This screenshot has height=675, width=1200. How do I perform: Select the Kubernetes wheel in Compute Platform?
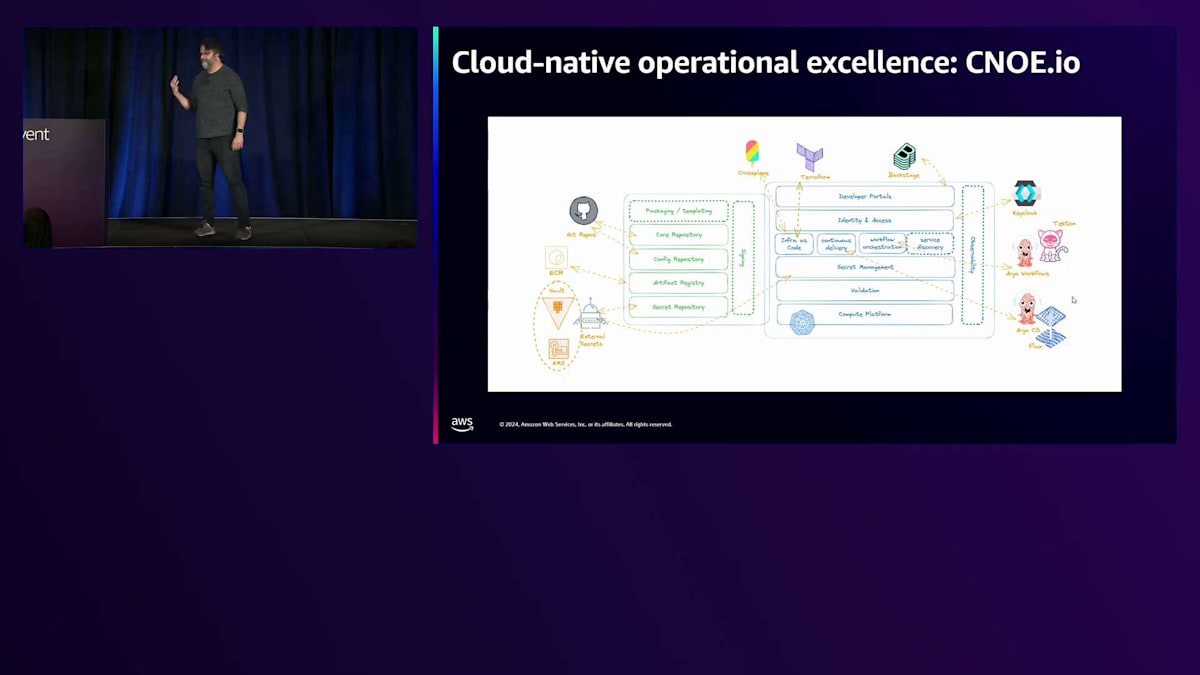click(x=801, y=322)
